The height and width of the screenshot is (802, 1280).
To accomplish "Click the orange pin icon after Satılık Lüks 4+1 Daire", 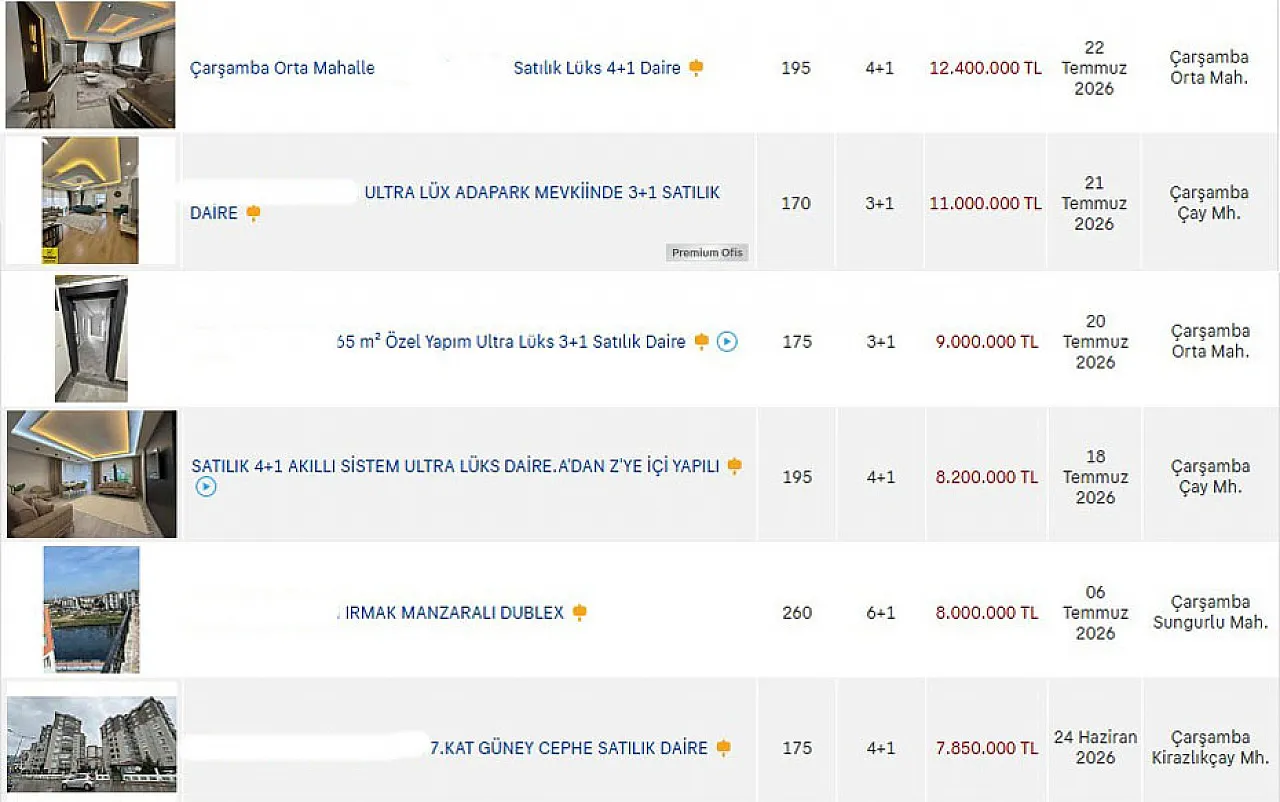I will coord(696,68).
